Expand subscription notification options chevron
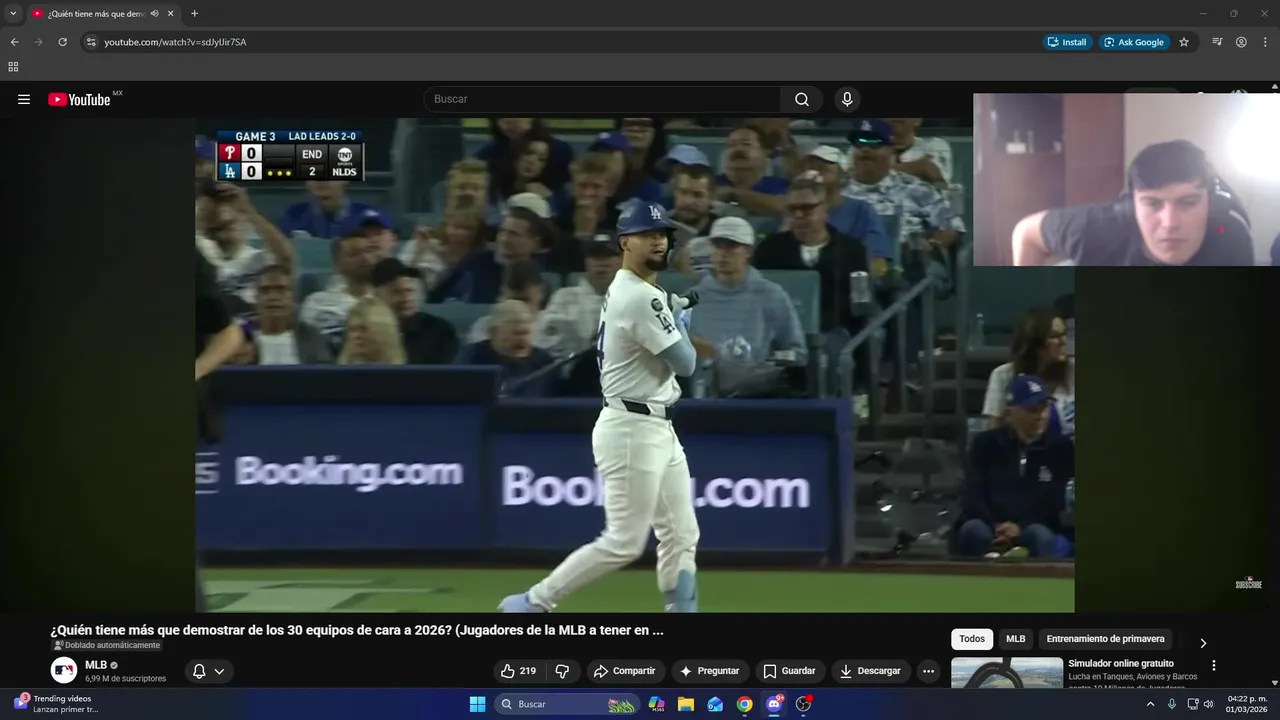 point(219,671)
